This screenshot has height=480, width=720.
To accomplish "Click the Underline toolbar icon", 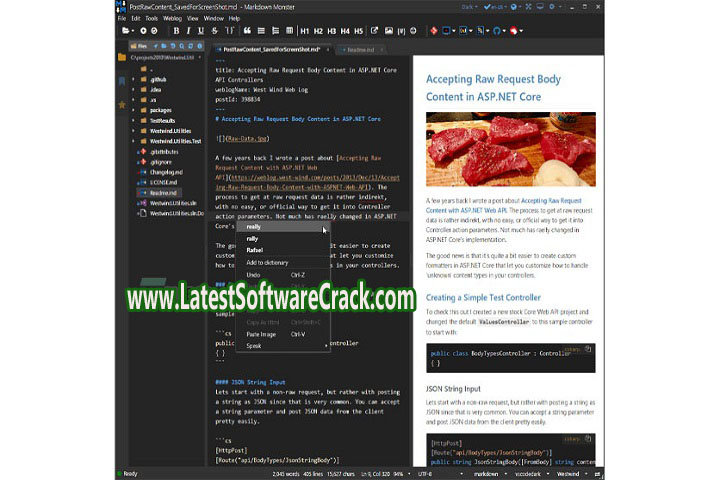I will (203, 31).
